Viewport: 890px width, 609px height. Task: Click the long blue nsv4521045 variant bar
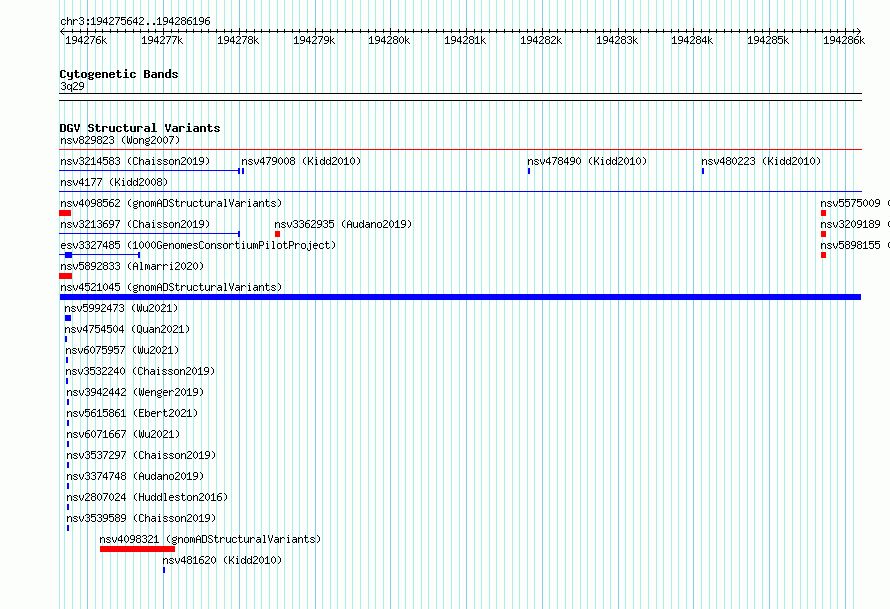(460, 297)
